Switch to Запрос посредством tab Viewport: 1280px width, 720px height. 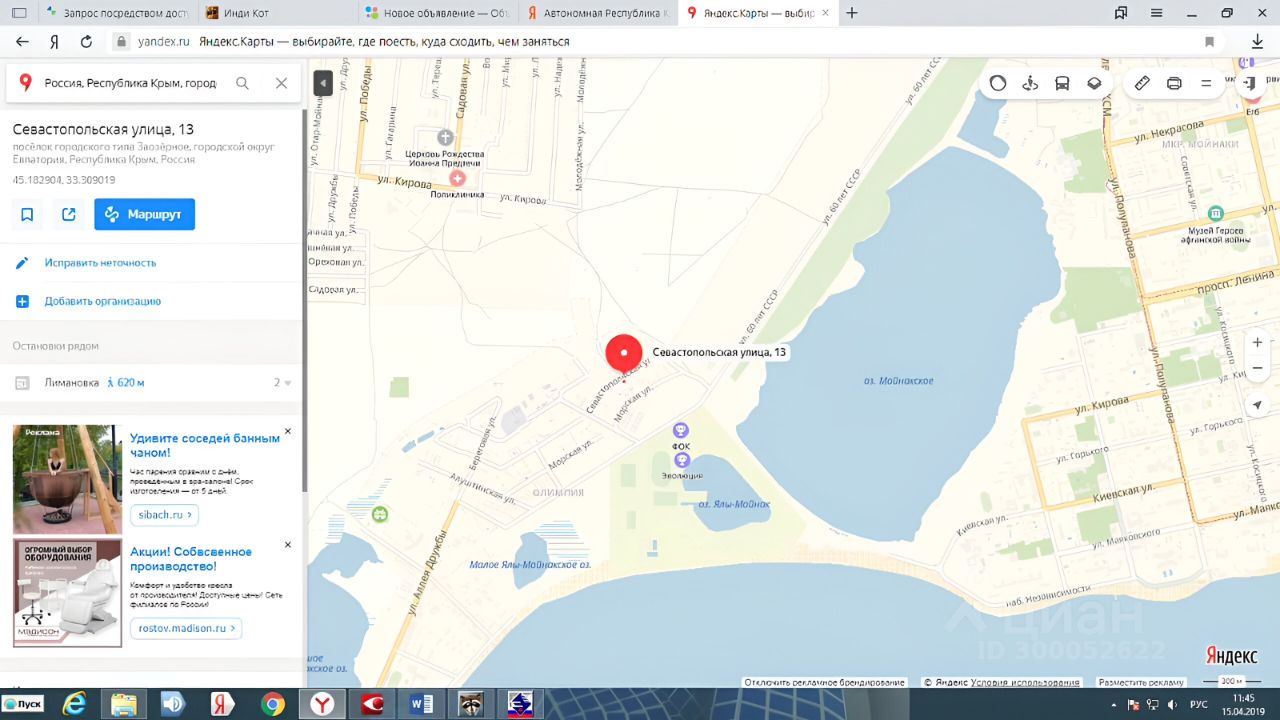[118, 13]
